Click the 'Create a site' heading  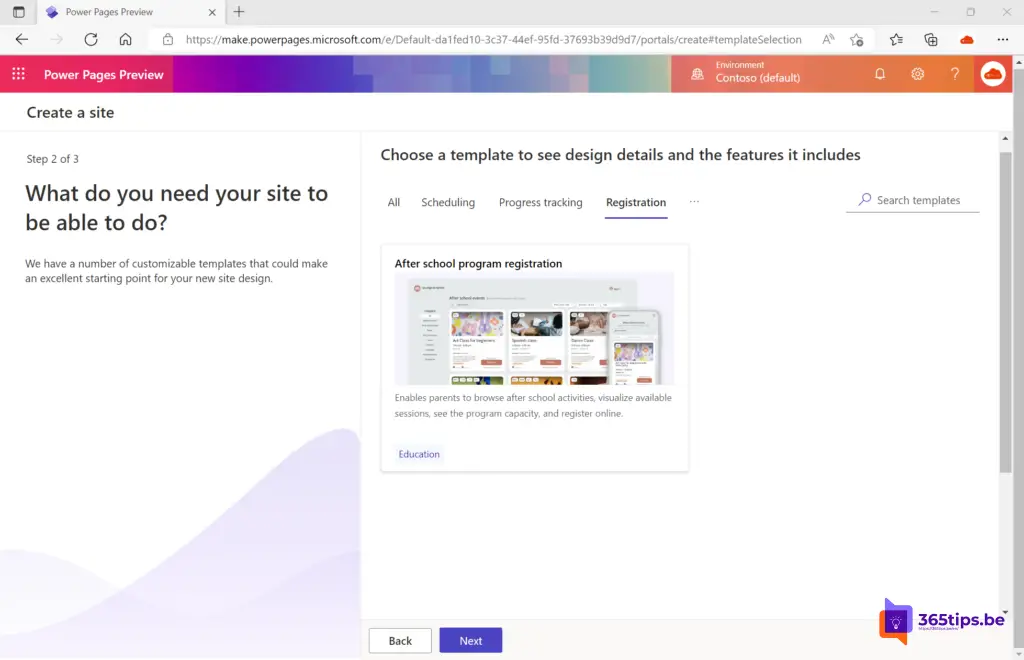[71, 112]
